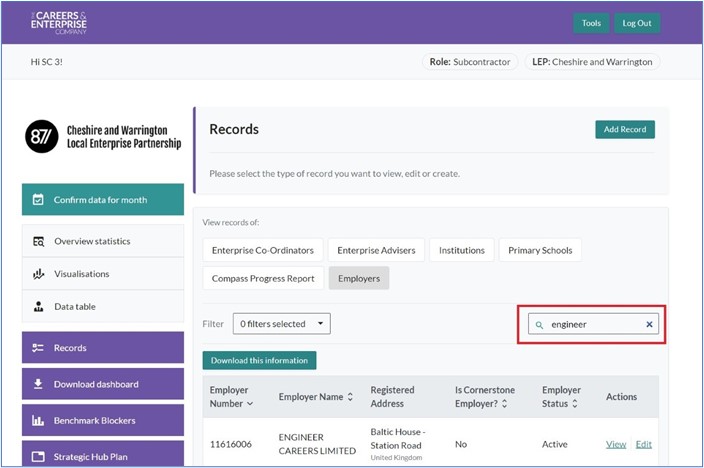
Task: Open View link for Engineer Careers Limited
Action: (616, 444)
